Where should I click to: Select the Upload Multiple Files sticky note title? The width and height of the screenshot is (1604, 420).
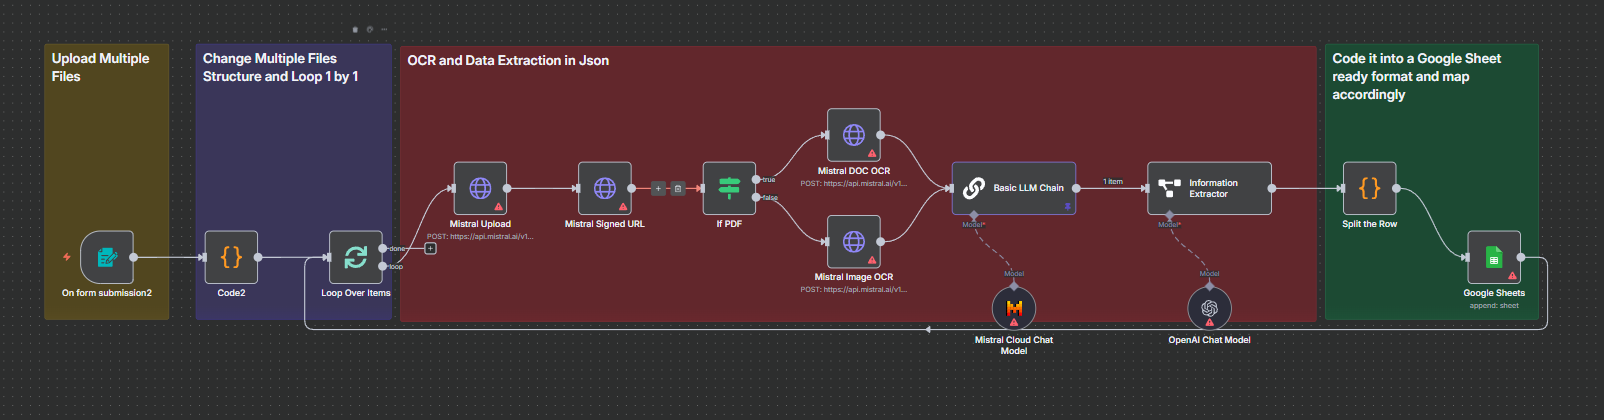(100, 67)
